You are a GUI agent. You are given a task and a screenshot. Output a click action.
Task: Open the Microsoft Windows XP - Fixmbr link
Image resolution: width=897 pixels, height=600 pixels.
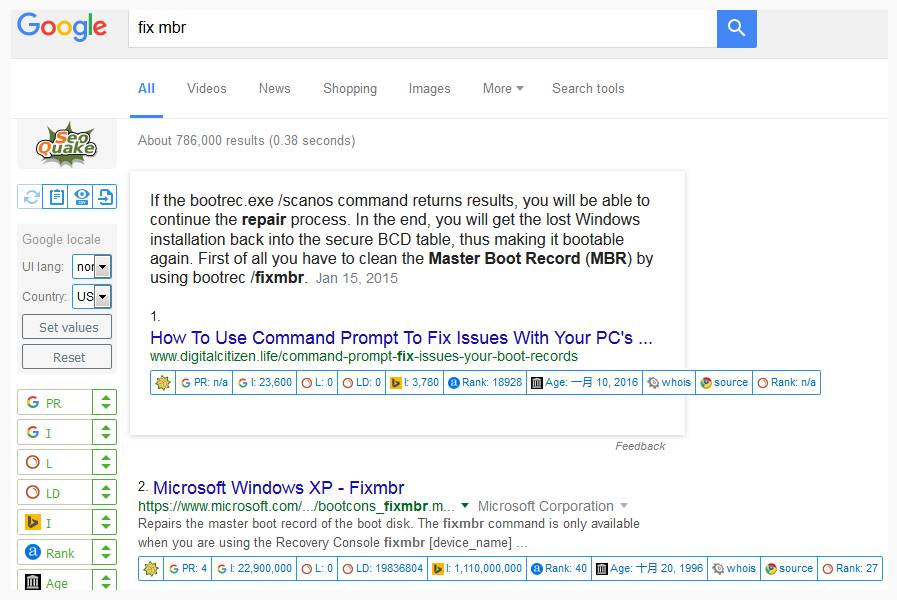click(279, 488)
